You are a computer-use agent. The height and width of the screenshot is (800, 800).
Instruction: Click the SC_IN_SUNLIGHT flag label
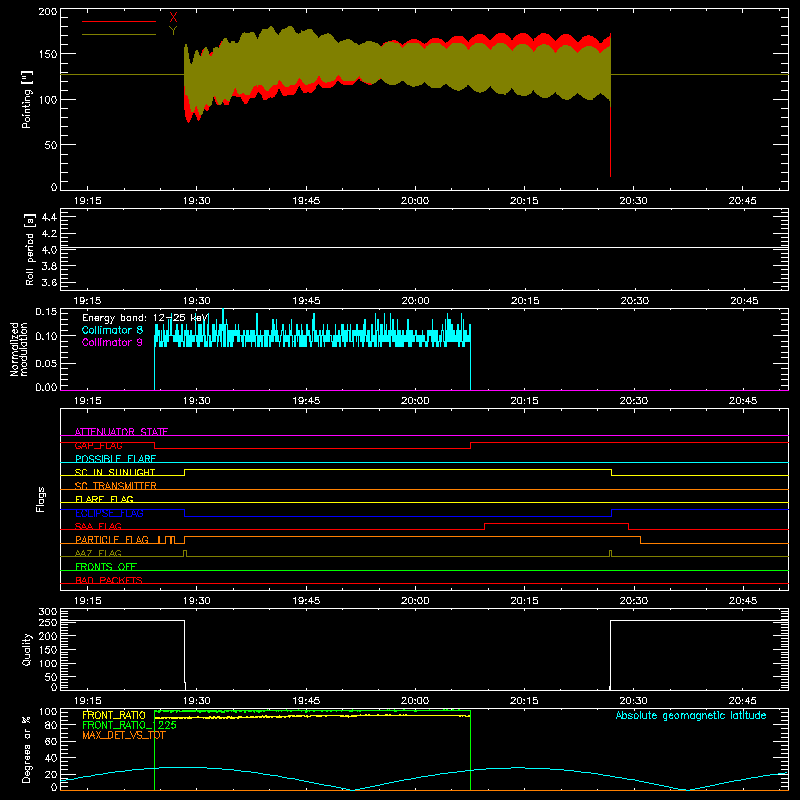(115, 472)
